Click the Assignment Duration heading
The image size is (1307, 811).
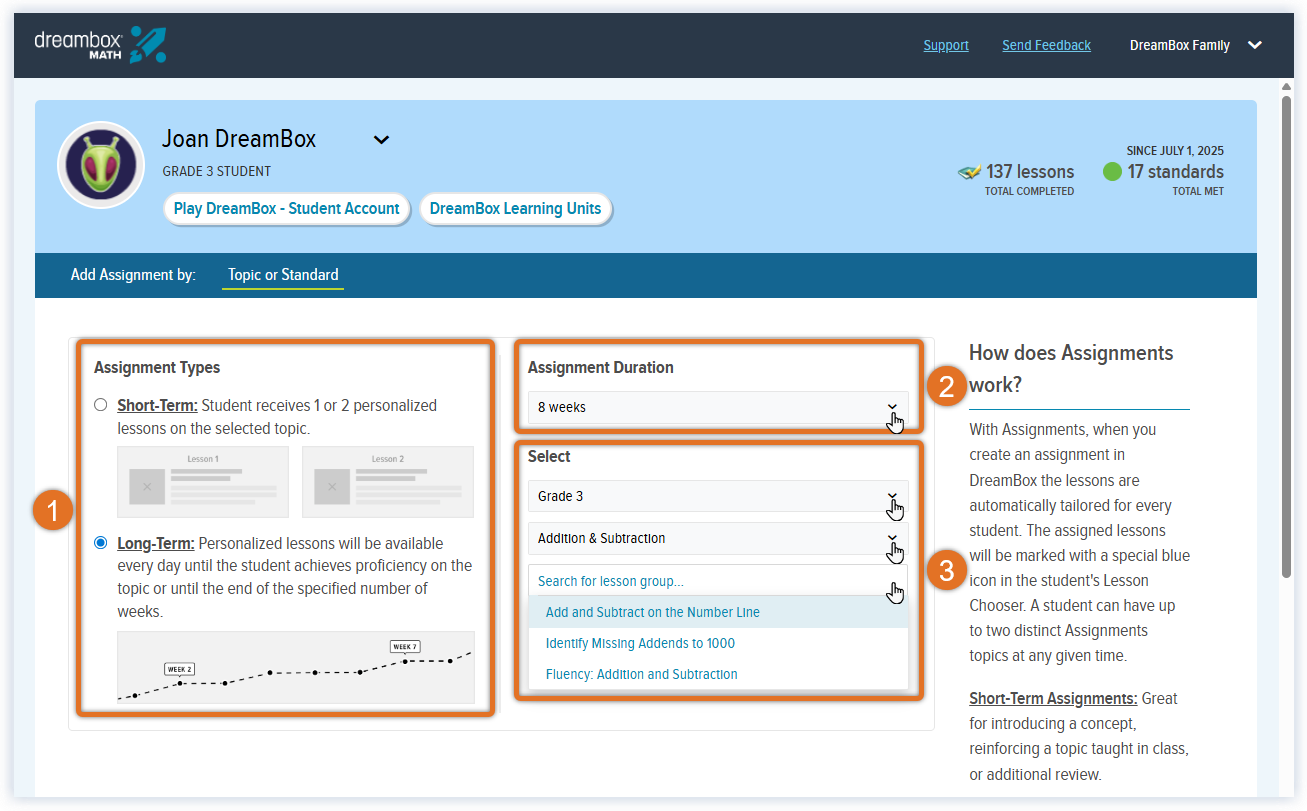(601, 367)
